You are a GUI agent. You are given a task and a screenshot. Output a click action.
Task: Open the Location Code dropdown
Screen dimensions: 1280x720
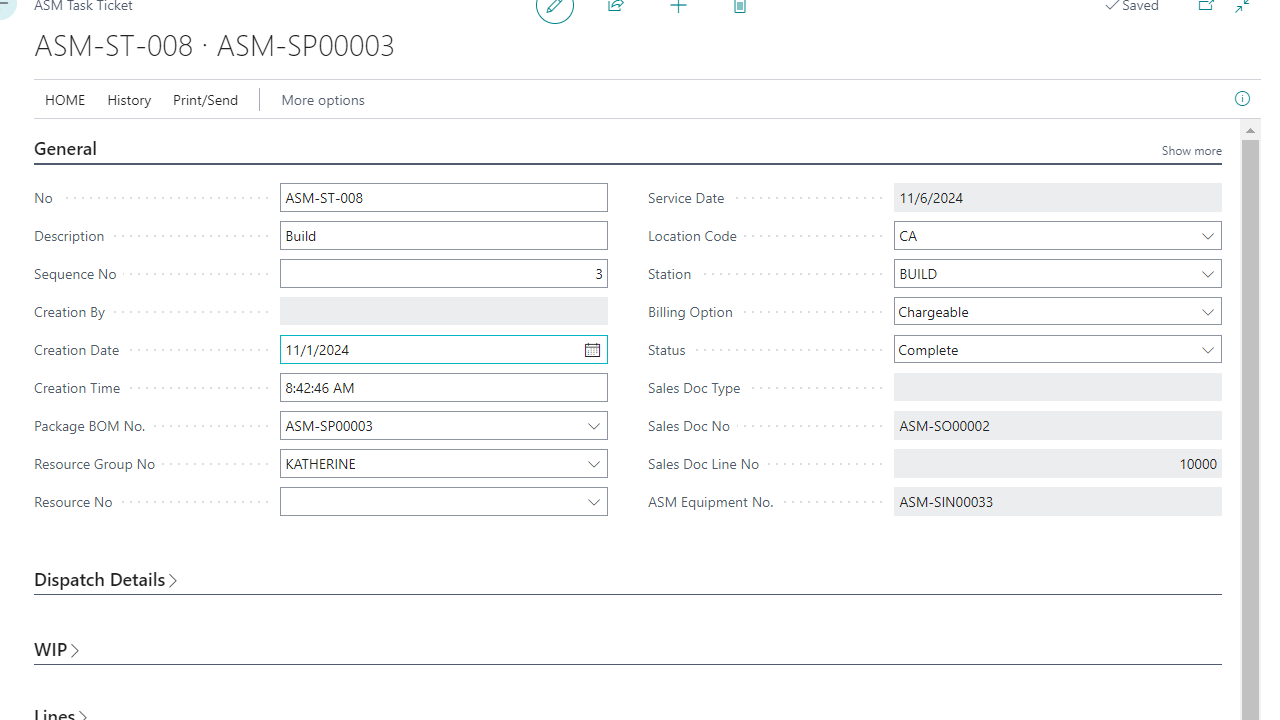(x=1207, y=236)
